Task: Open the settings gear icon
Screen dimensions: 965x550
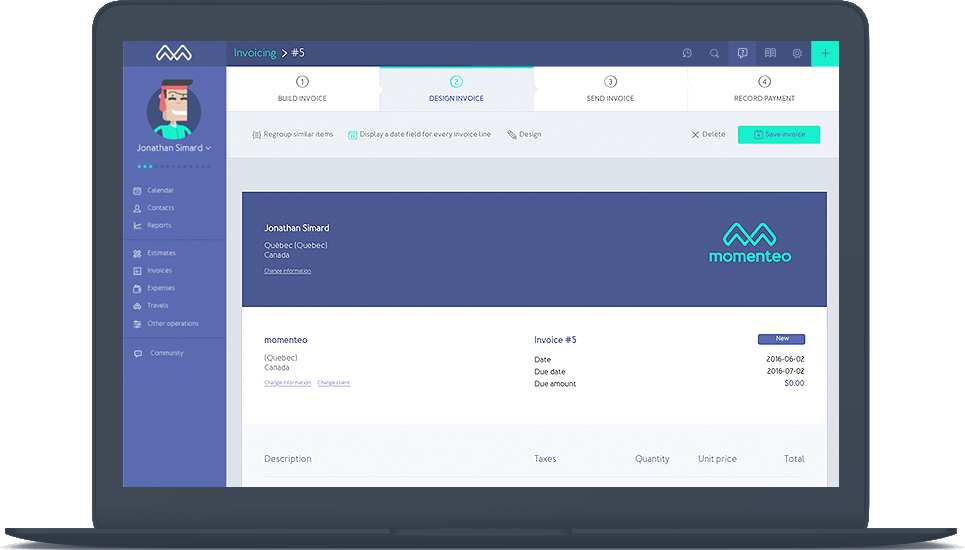Action: (x=797, y=54)
